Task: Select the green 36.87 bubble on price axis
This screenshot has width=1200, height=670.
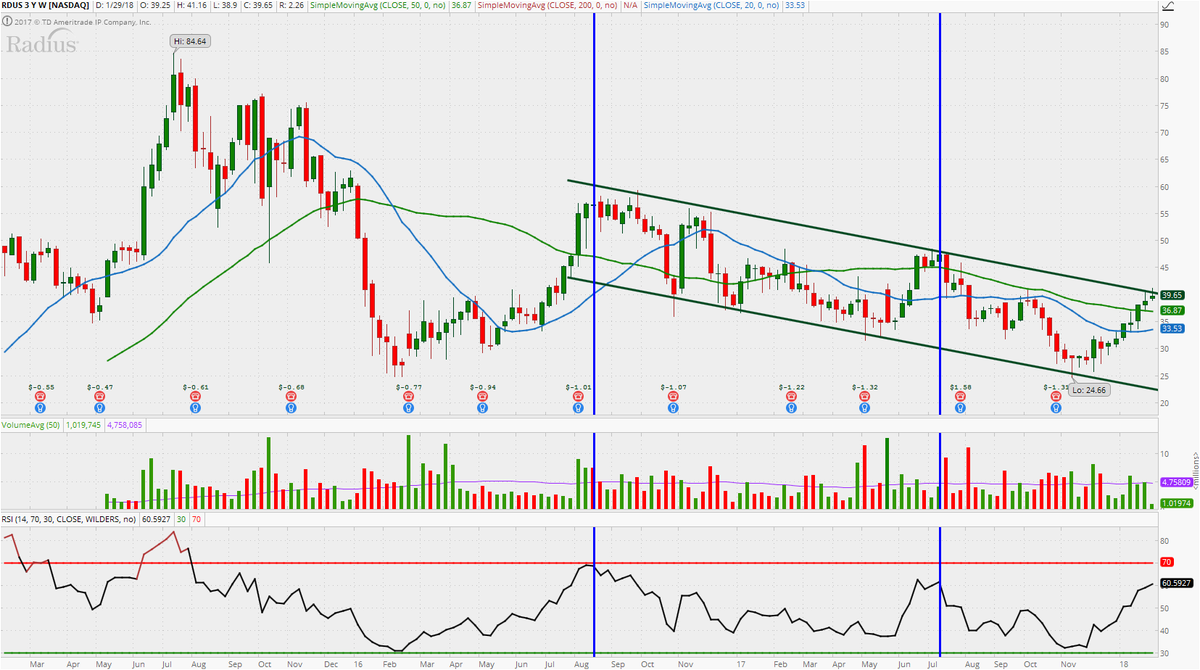Action: pyautogui.click(x=1174, y=311)
